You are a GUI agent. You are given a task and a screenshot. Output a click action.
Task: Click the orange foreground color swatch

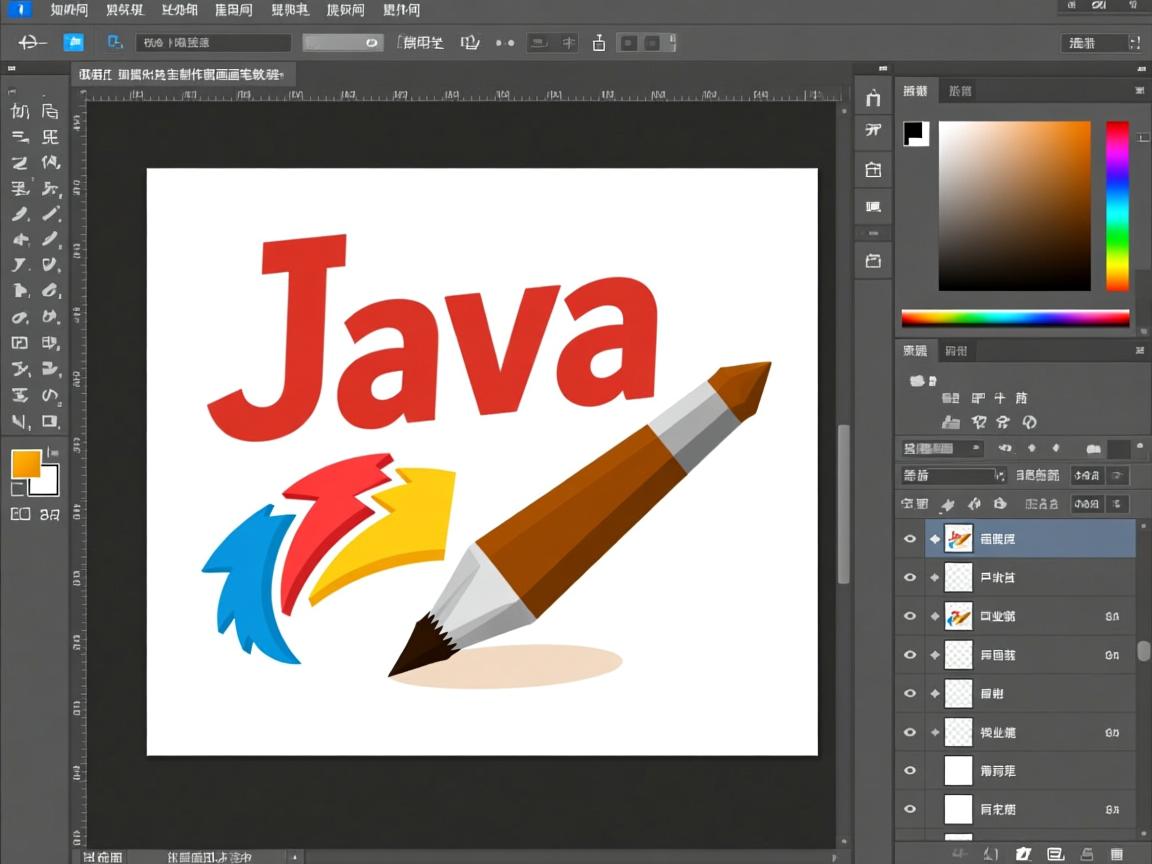click(28, 465)
